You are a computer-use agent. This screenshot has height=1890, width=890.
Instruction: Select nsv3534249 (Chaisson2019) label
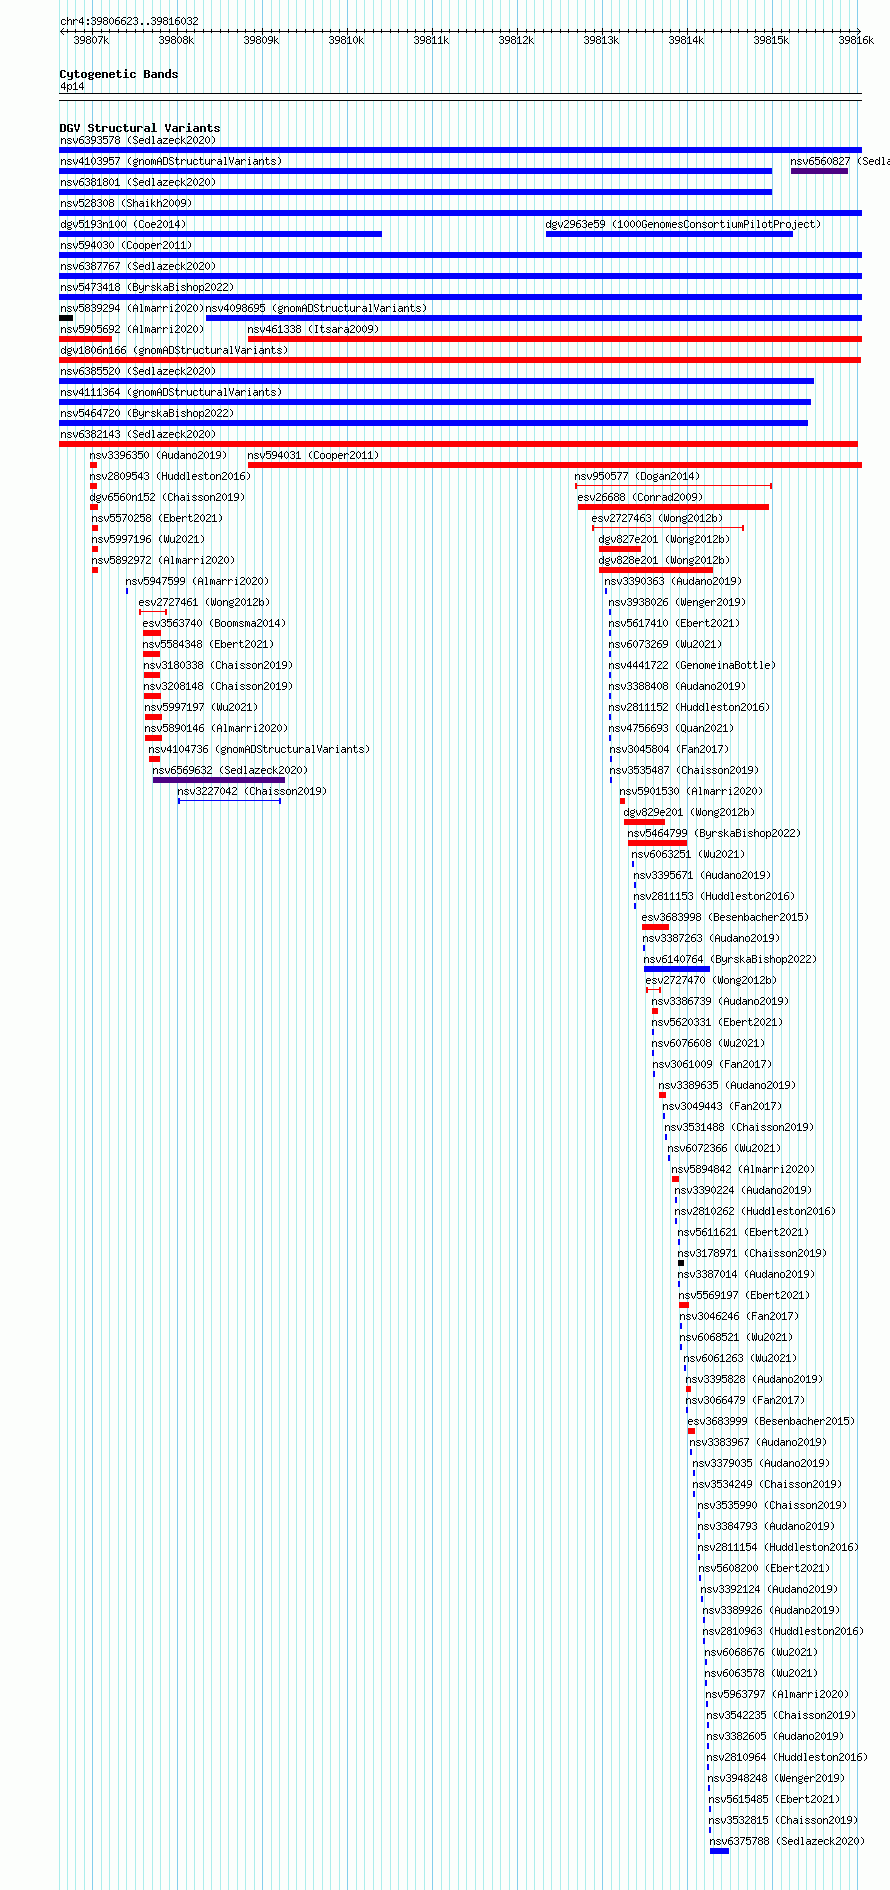point(767,1485)
